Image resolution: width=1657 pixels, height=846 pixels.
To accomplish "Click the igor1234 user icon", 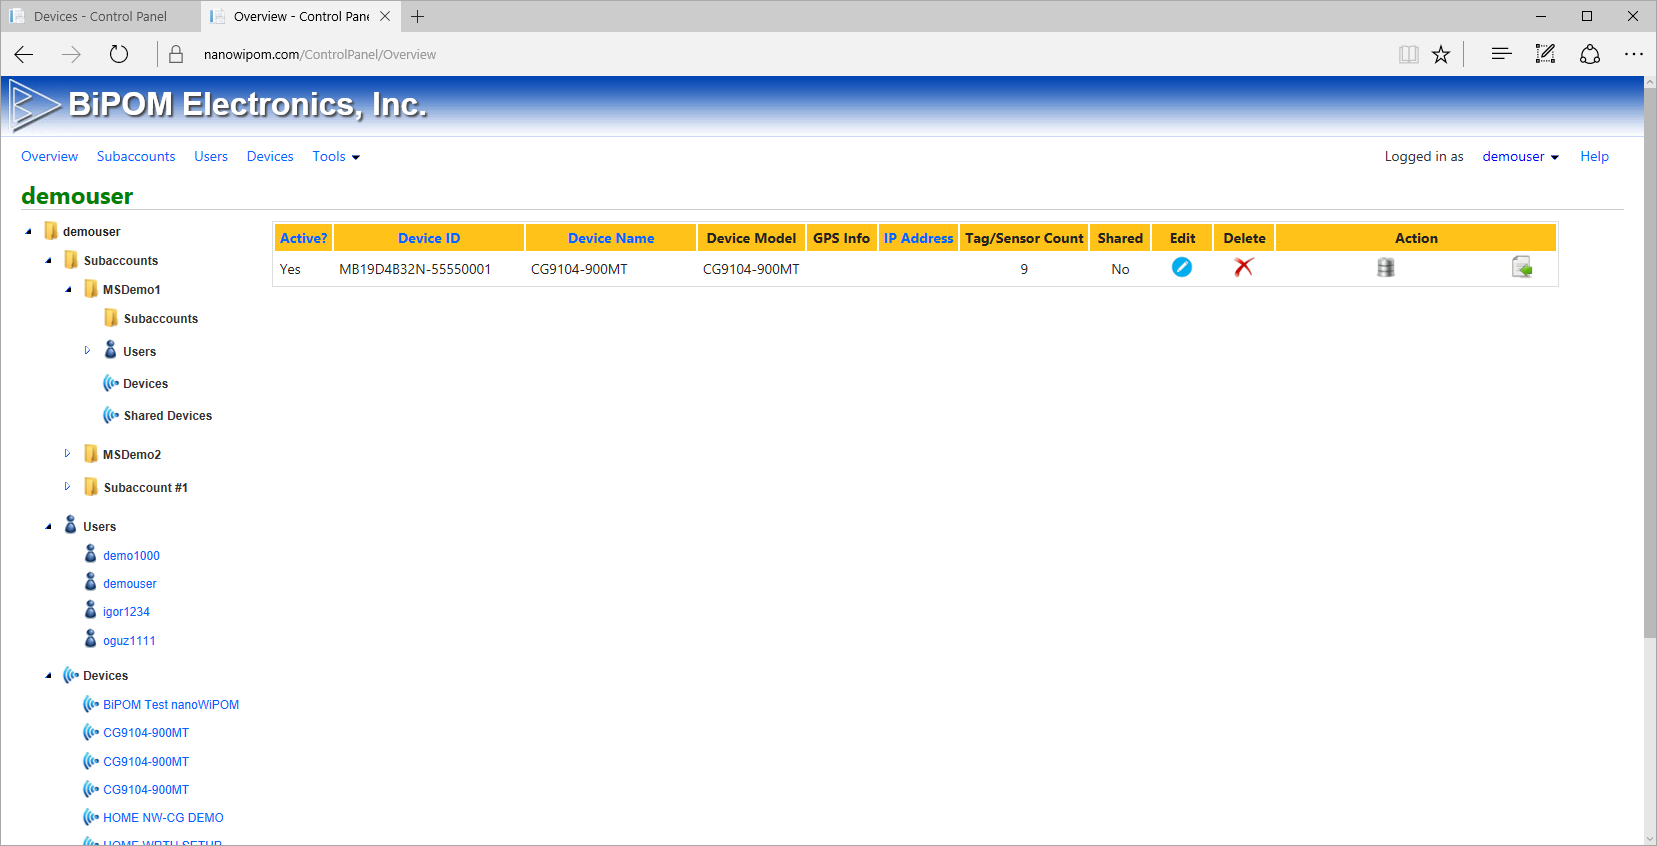I will (91, 610).
